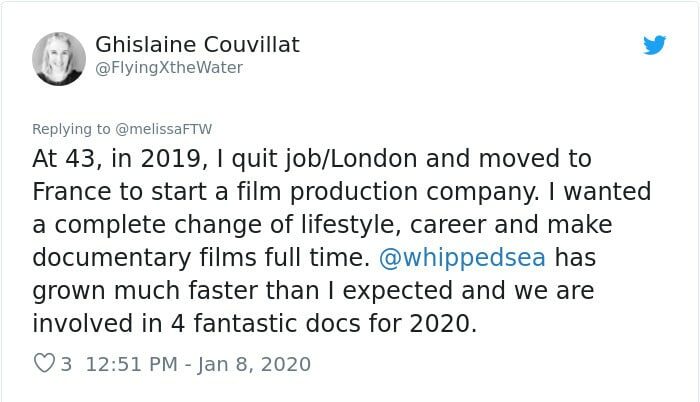Click the 'Replying to' label
This screenshot has height=402, width=700.
pos(71,129)
